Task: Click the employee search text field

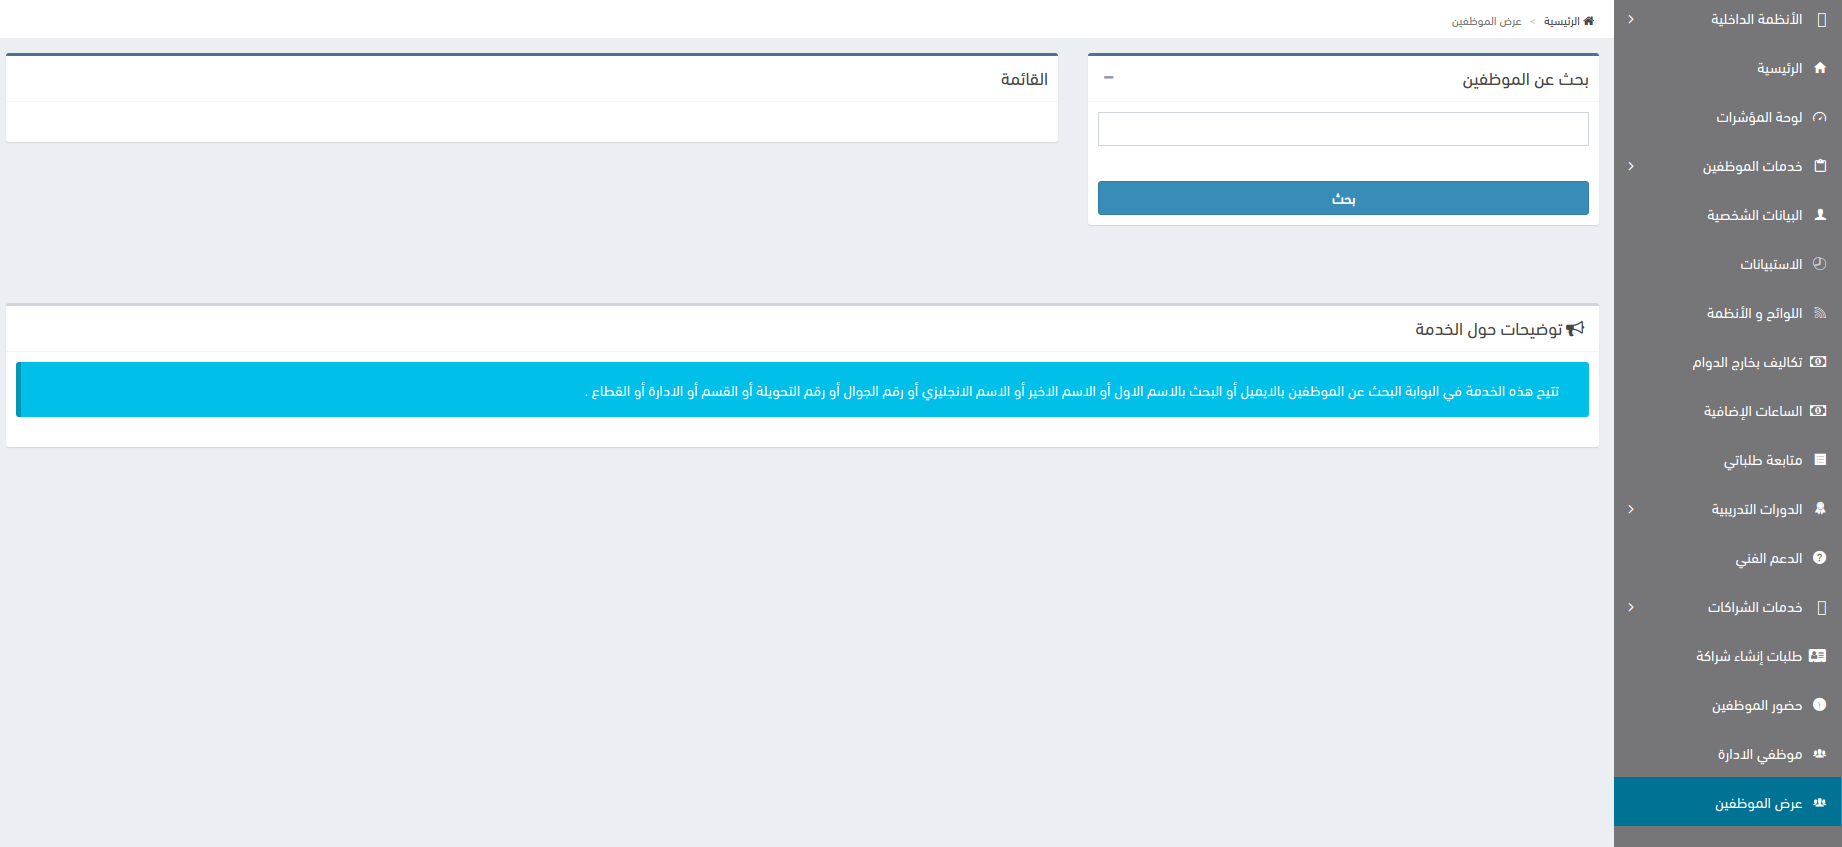Action: [x=1342, y=129]
